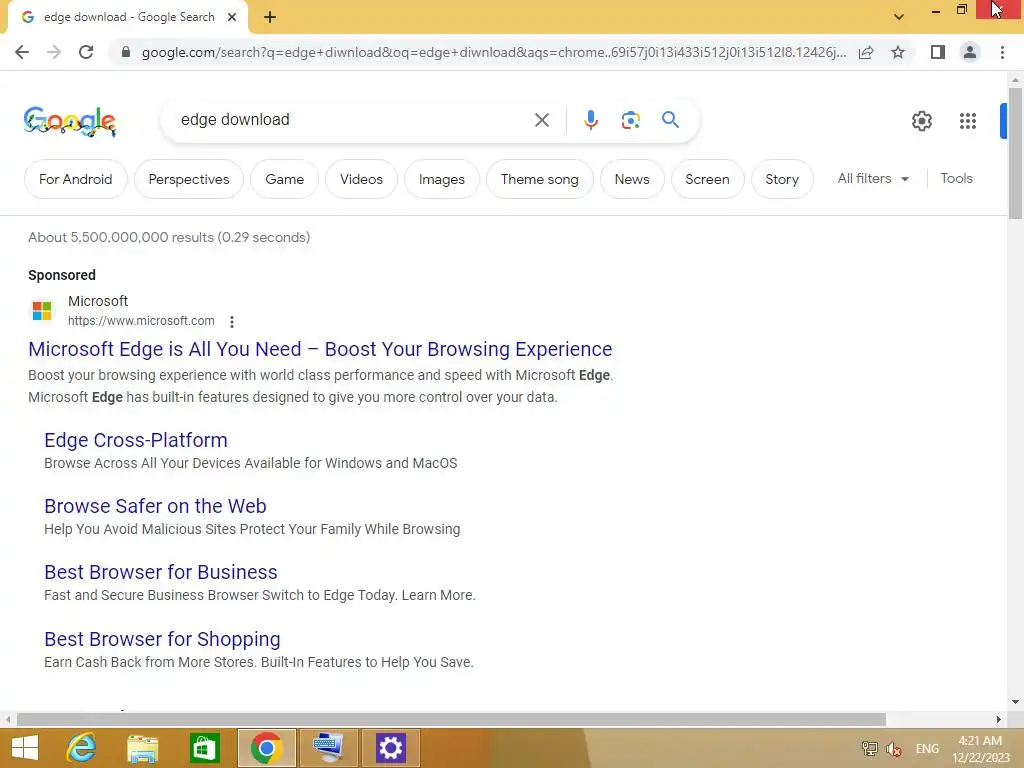Image resolution: width=1024 pixels, height=768 pixels.
Task: Open Chrome side panel
Action: click(938, 52)
